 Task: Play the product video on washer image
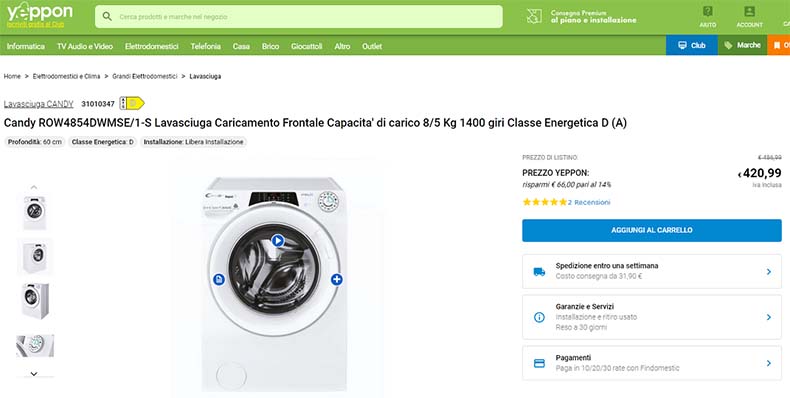click(278, 241)
